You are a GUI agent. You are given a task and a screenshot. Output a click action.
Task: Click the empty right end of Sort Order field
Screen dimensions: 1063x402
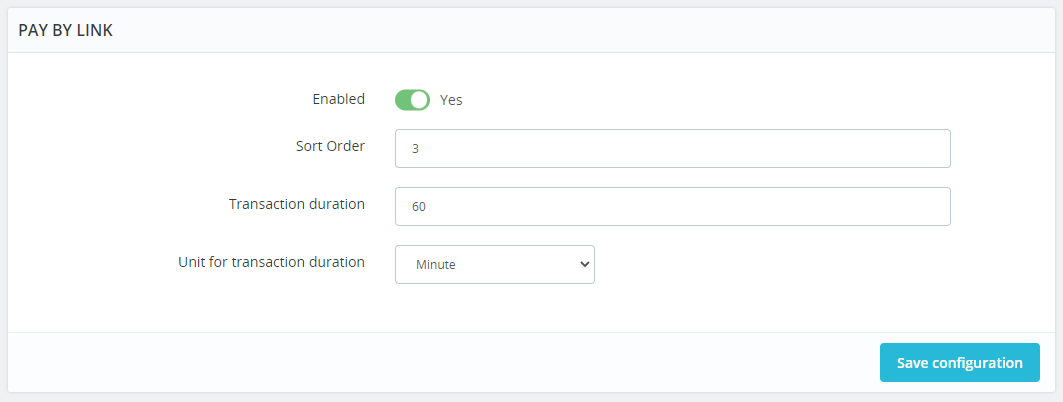(900, 148)
